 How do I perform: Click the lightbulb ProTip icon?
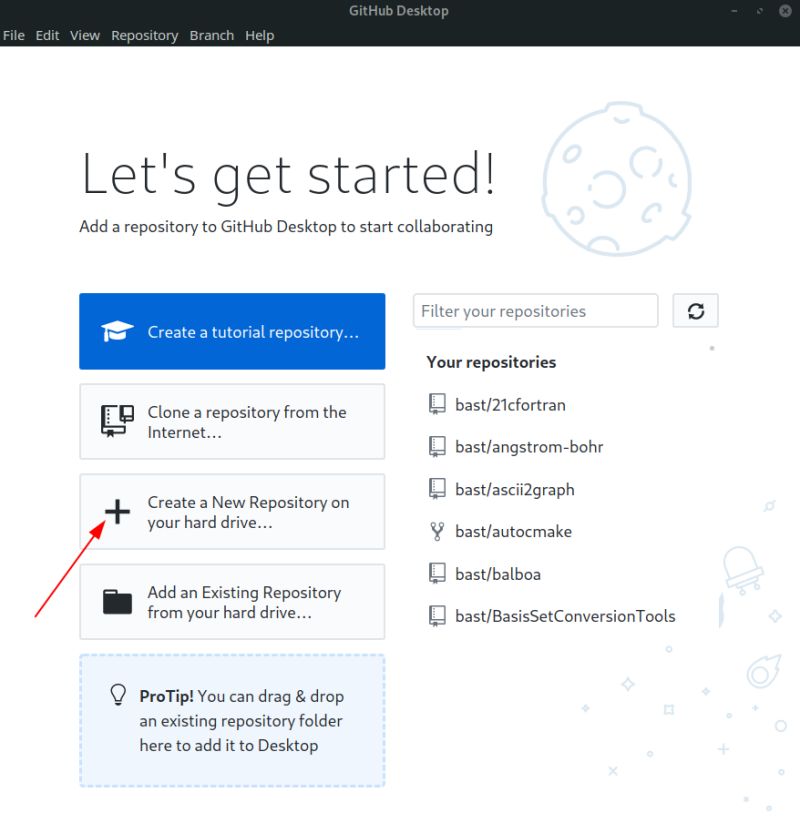click(x=118, y=695)
